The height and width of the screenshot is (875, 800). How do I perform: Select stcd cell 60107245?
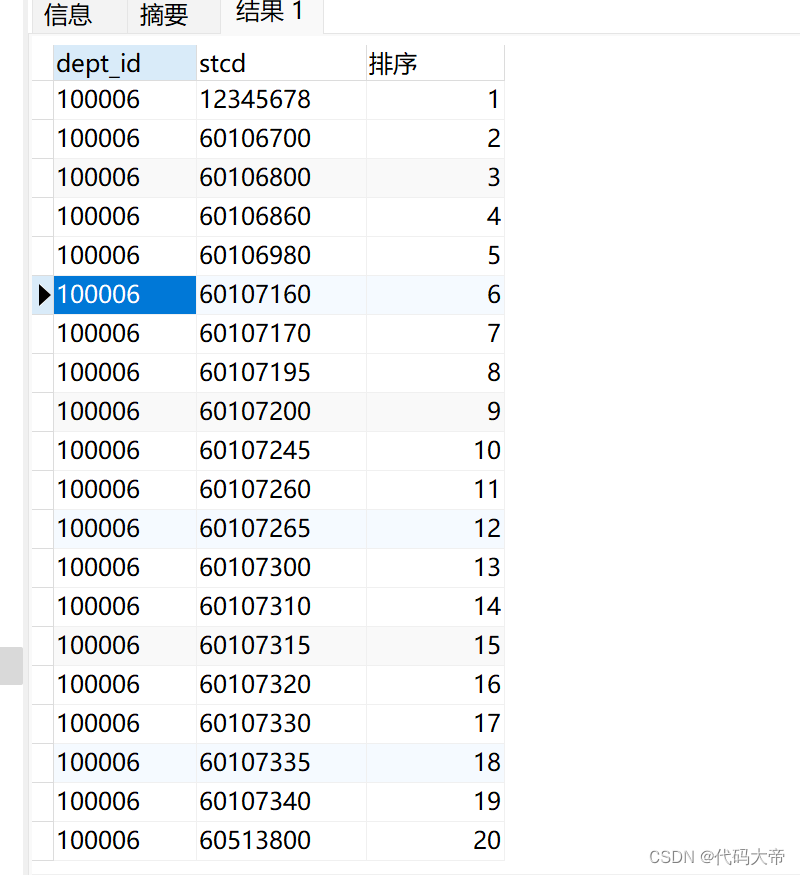click(x=281, y=451)
